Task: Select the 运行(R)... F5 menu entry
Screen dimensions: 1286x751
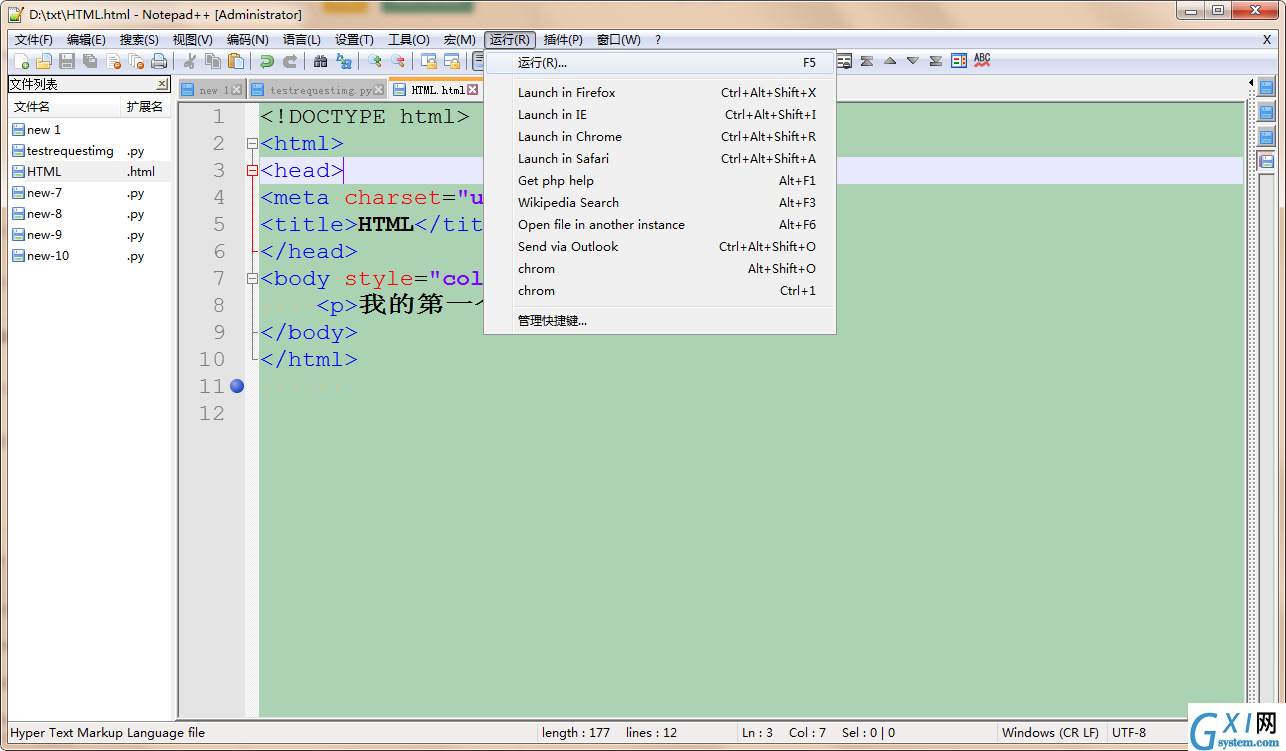Action: coord(660,63)
